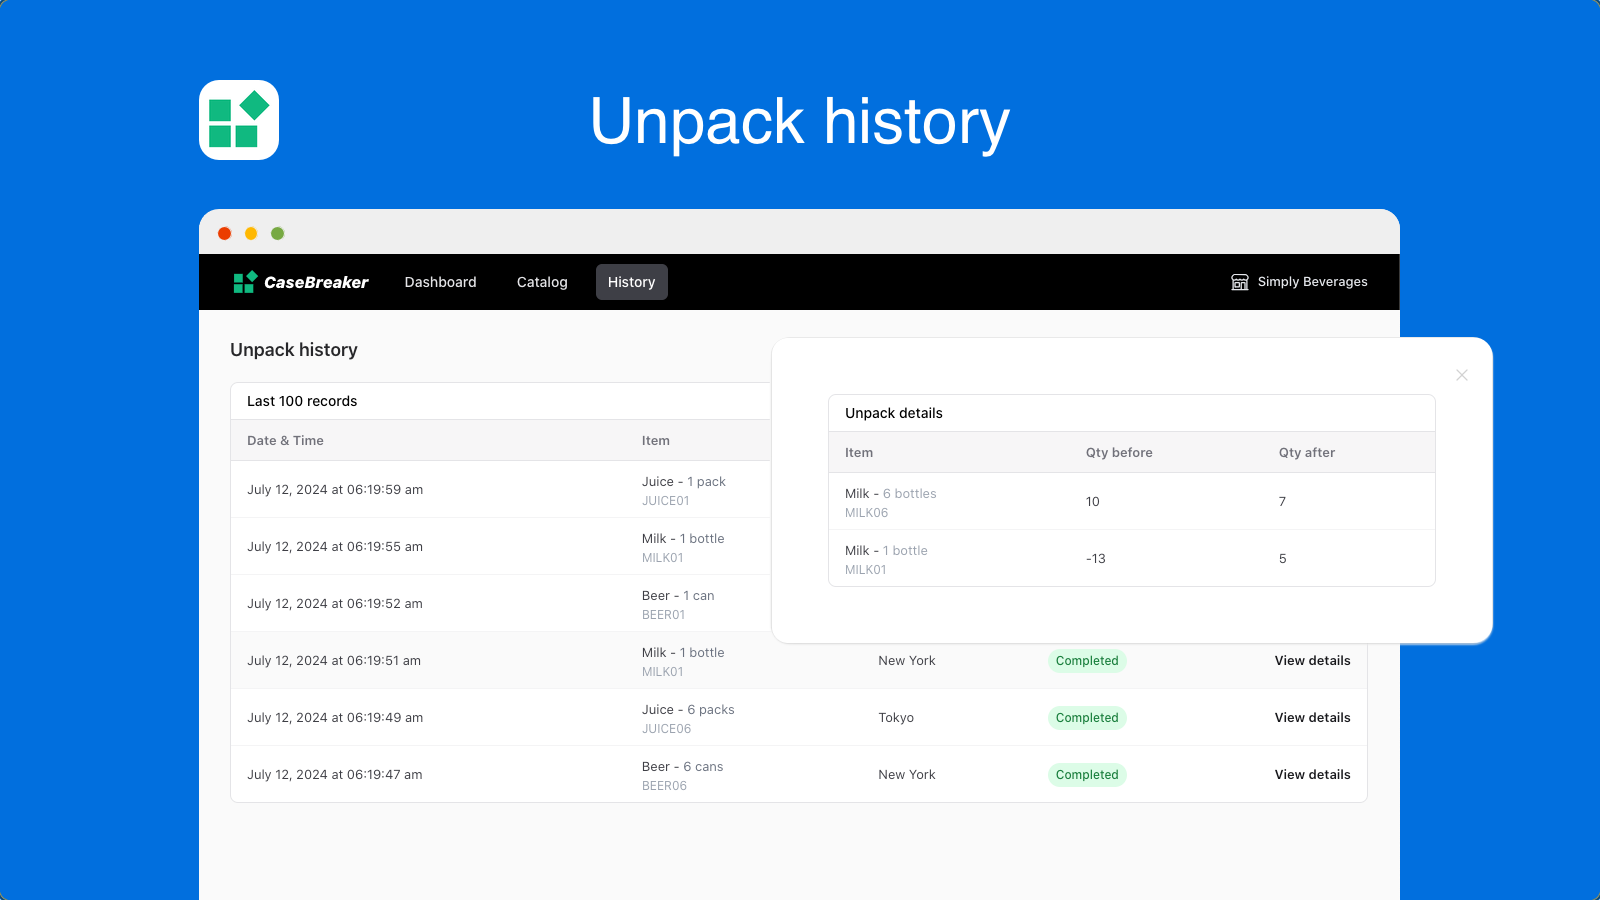Click Qty before value -13
Image resolution: width=1600 pixels, height=900 pixels.
1096,559
